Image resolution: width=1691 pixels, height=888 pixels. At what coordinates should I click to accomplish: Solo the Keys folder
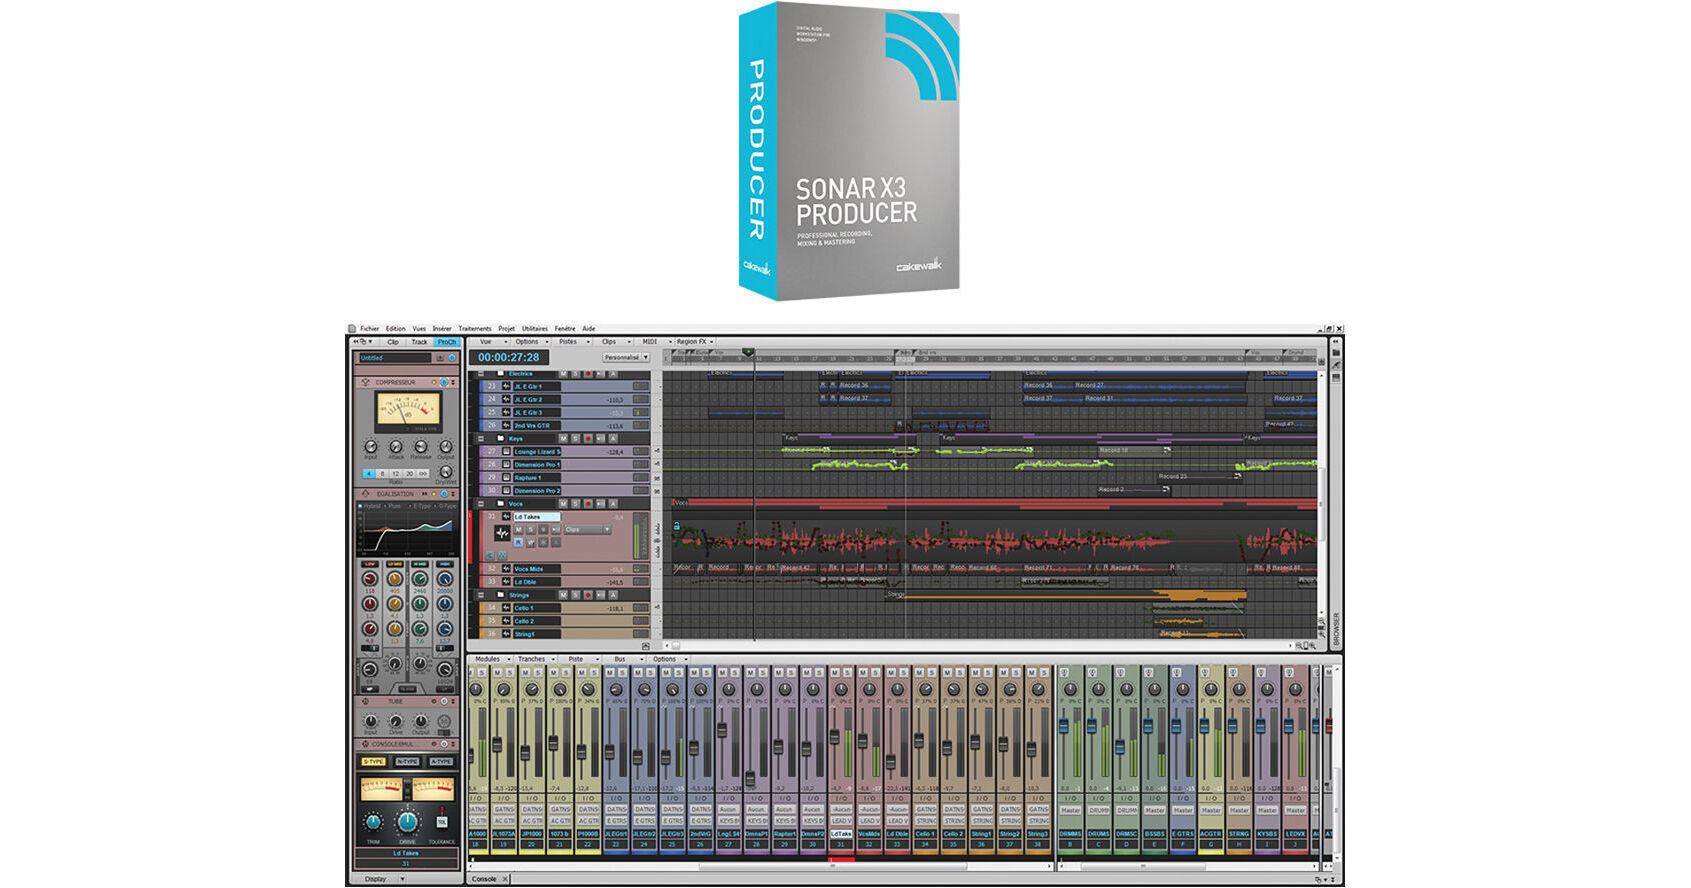[x=575, y=439]
